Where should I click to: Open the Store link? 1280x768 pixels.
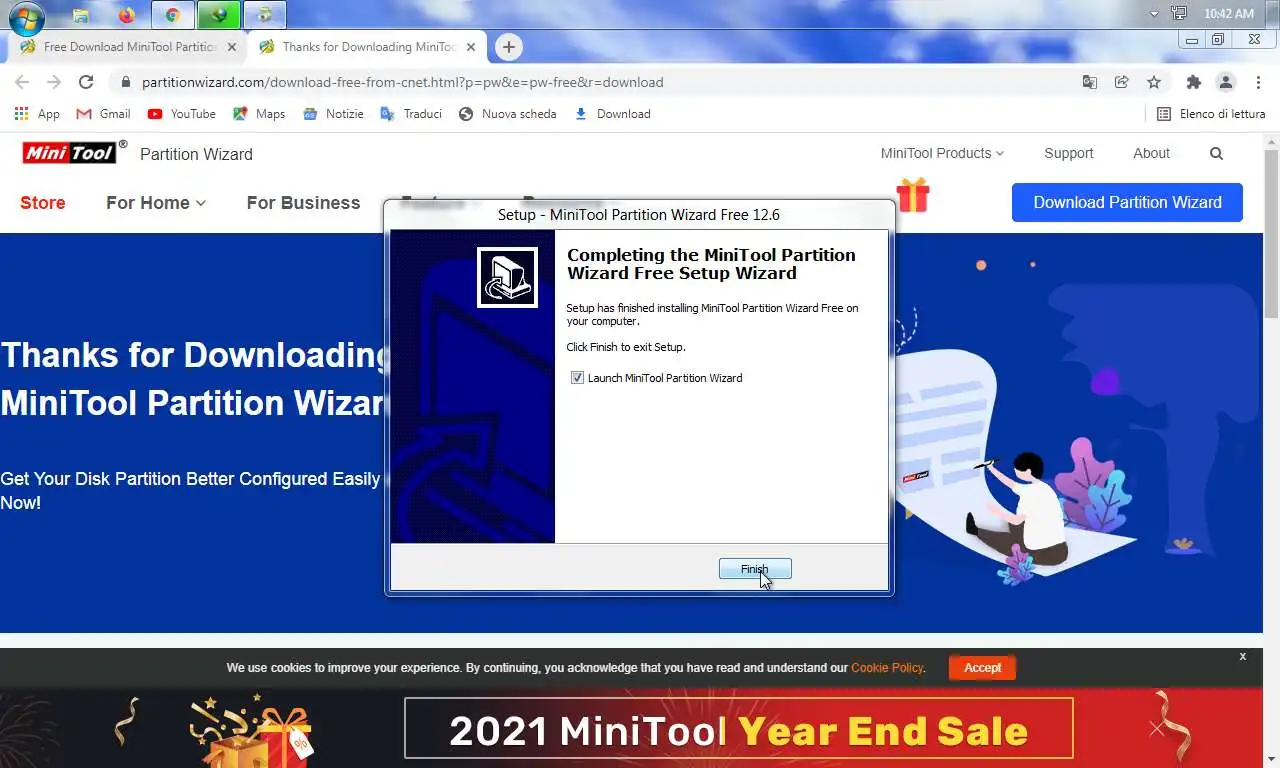43,202
